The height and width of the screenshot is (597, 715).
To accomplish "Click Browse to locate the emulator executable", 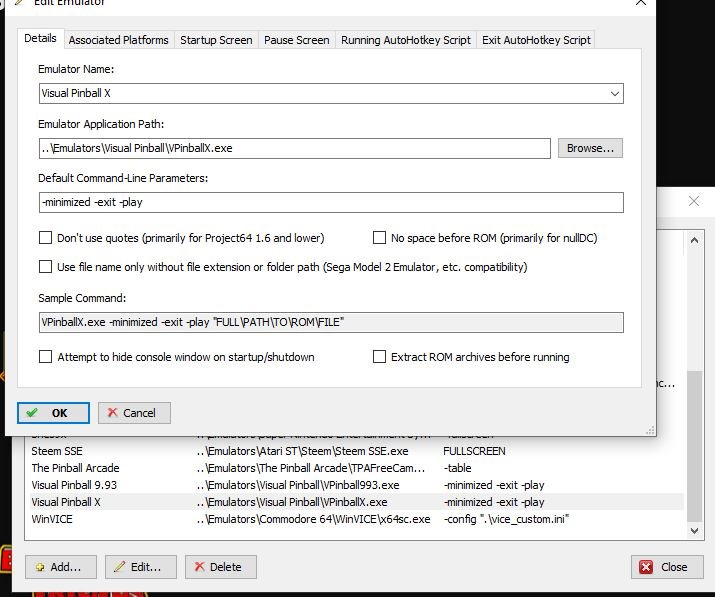I will 590,148.
